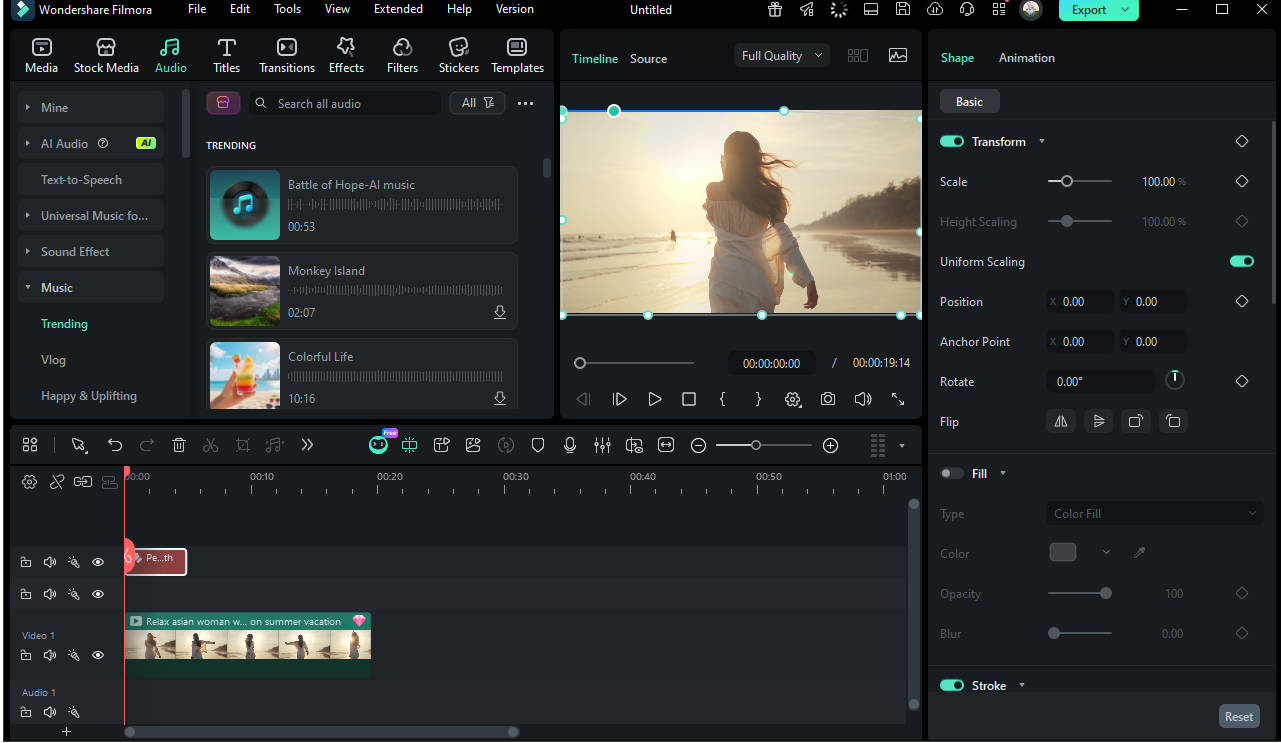The width and height of the screenshot is (1281, 743).
Task: Open the Color Fill type dropdown
Action: (x=1154, y=513)
